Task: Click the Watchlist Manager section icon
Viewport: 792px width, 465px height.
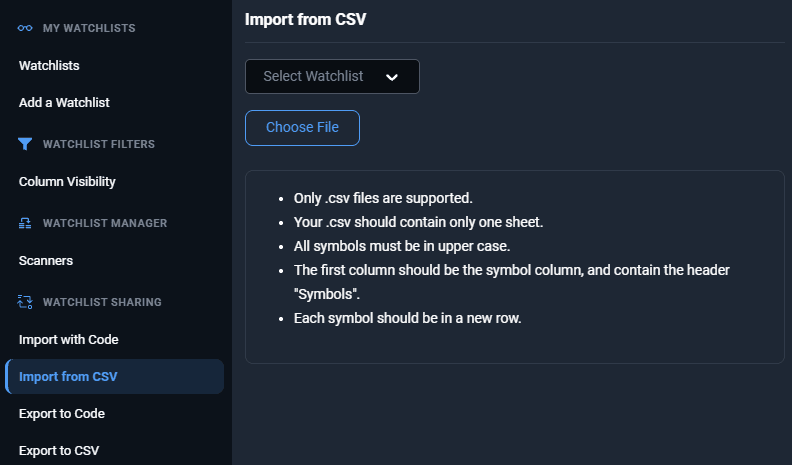Action: [x=25, y=223]
